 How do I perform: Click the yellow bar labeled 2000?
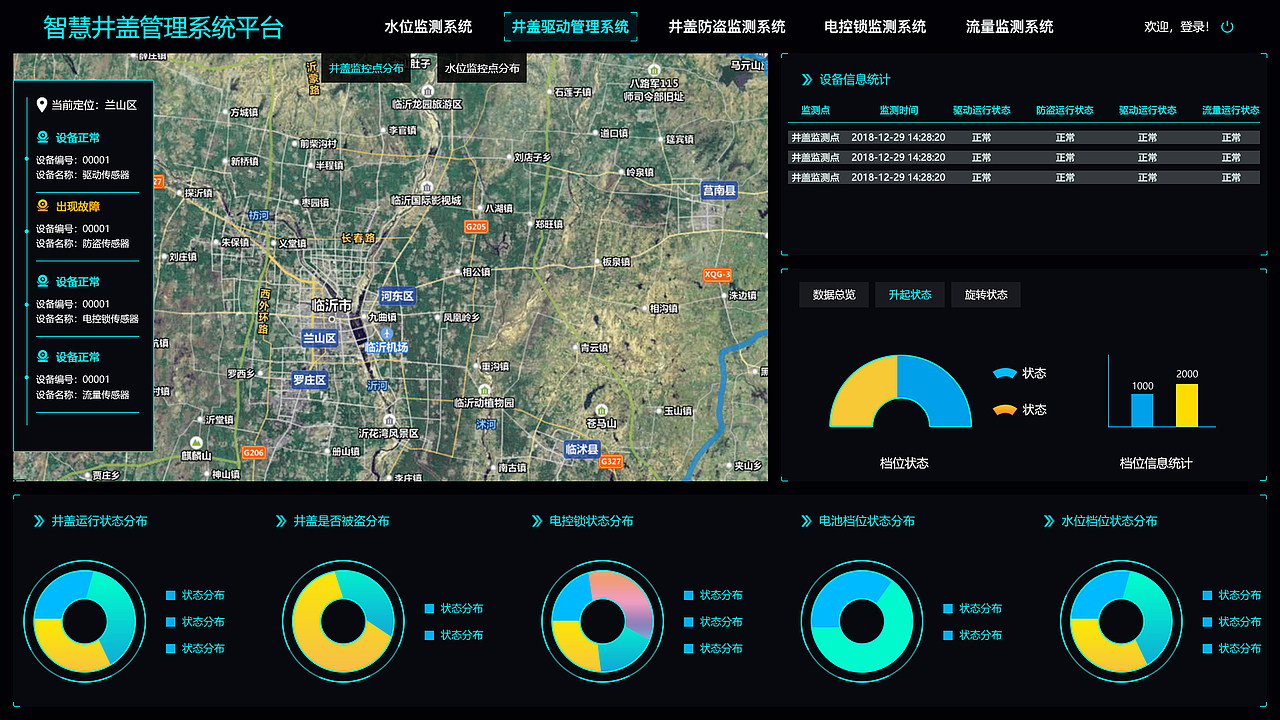click(1187, 405)
